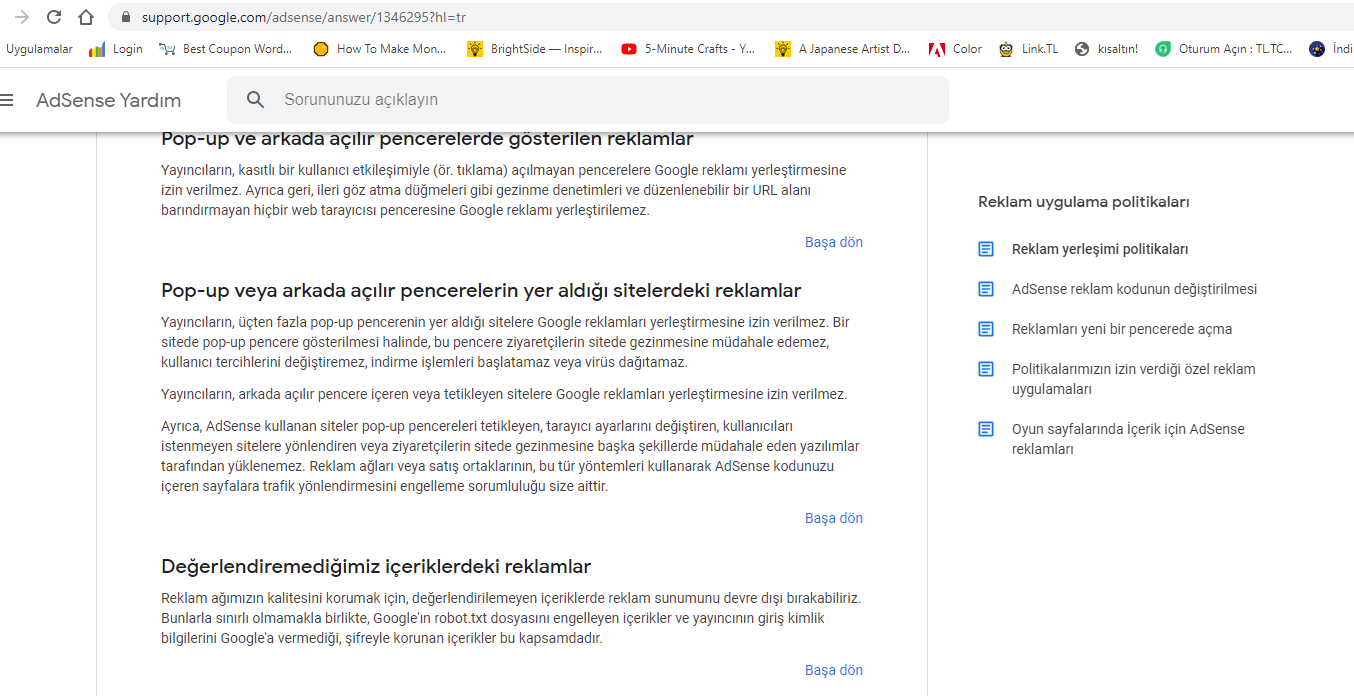Open AdSense reklam kodunun değiştirilmesi link

[x=1134, y=289]
